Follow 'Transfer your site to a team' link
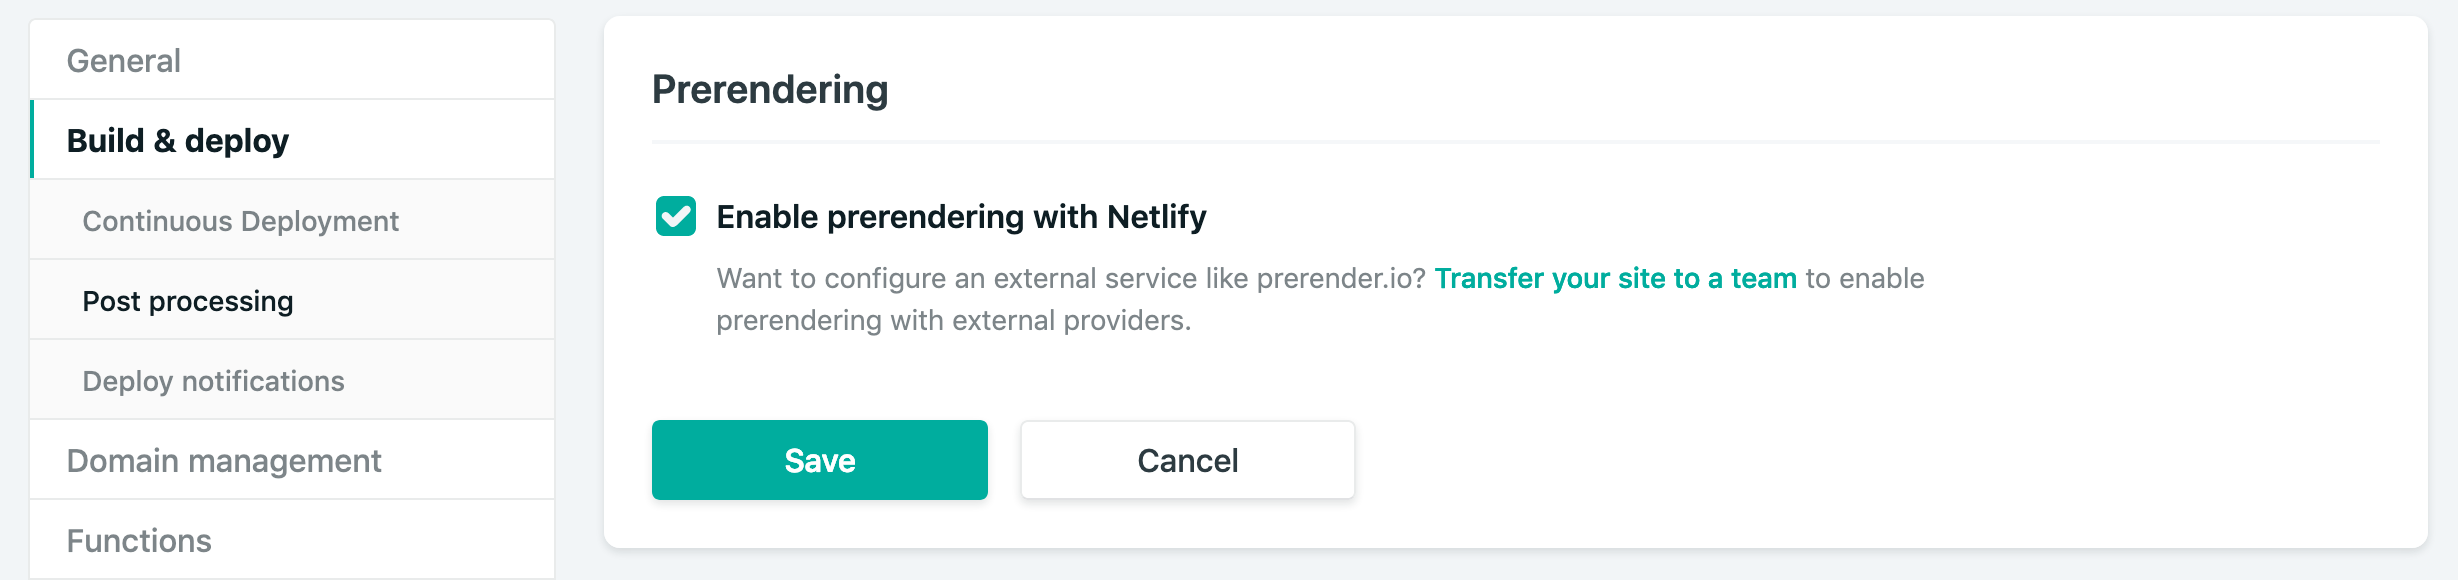The height and width of the screenshot is (580, 2458). coord(1615,278)
